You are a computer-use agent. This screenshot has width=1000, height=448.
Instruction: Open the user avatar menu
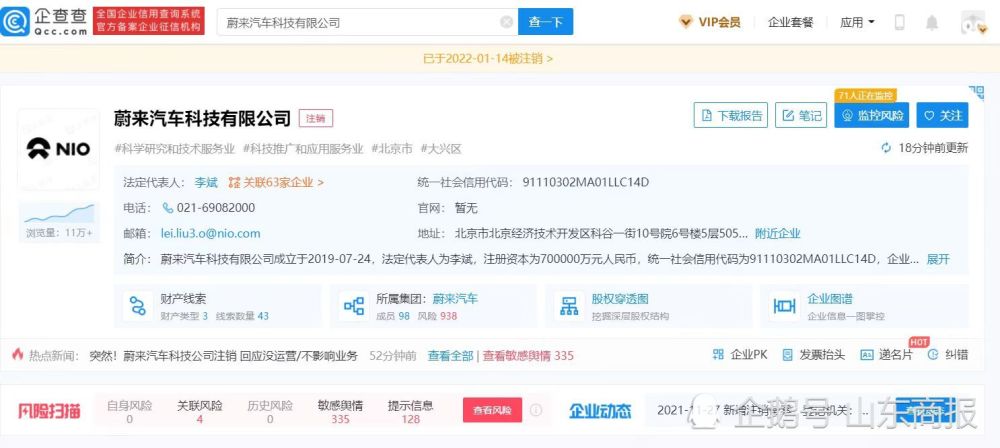click(973, 22)
